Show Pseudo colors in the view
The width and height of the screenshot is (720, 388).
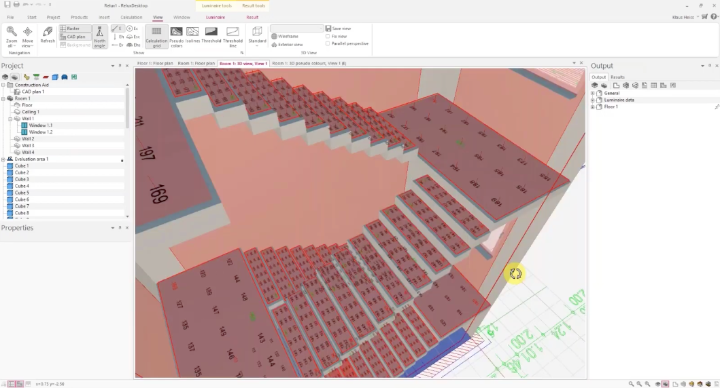click(x=176, y=36)
